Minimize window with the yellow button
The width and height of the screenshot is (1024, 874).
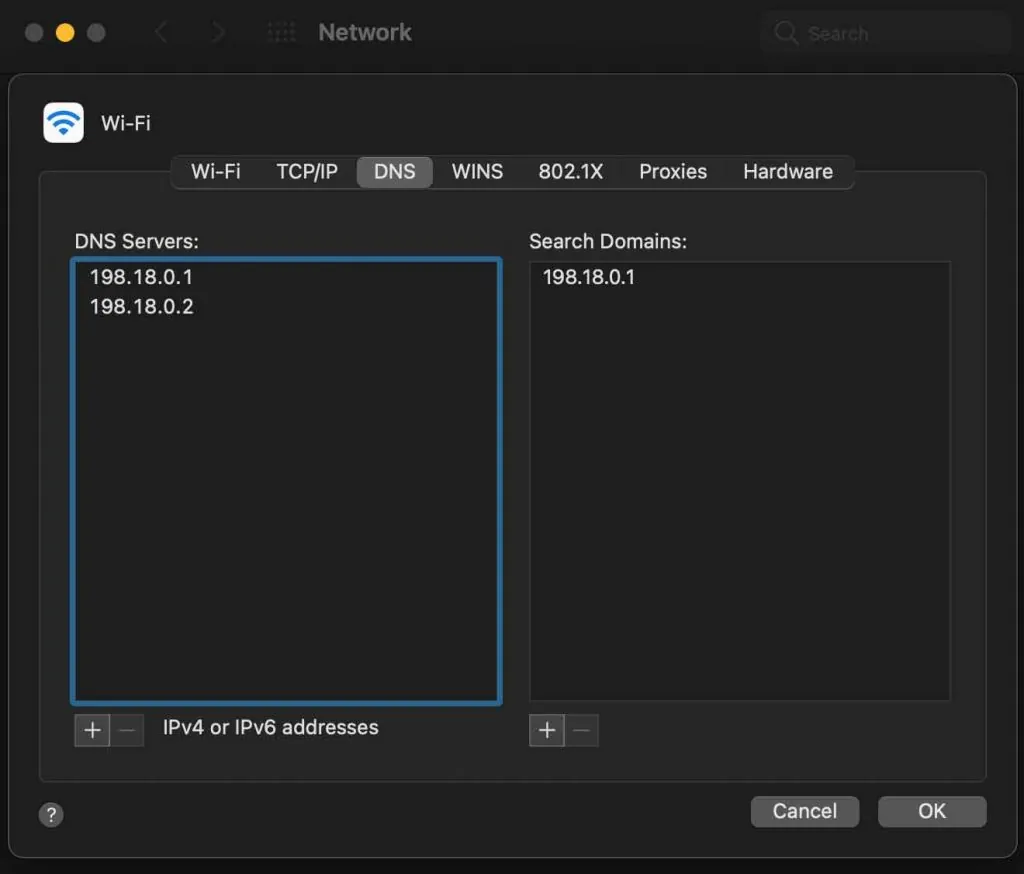[65, 32]
